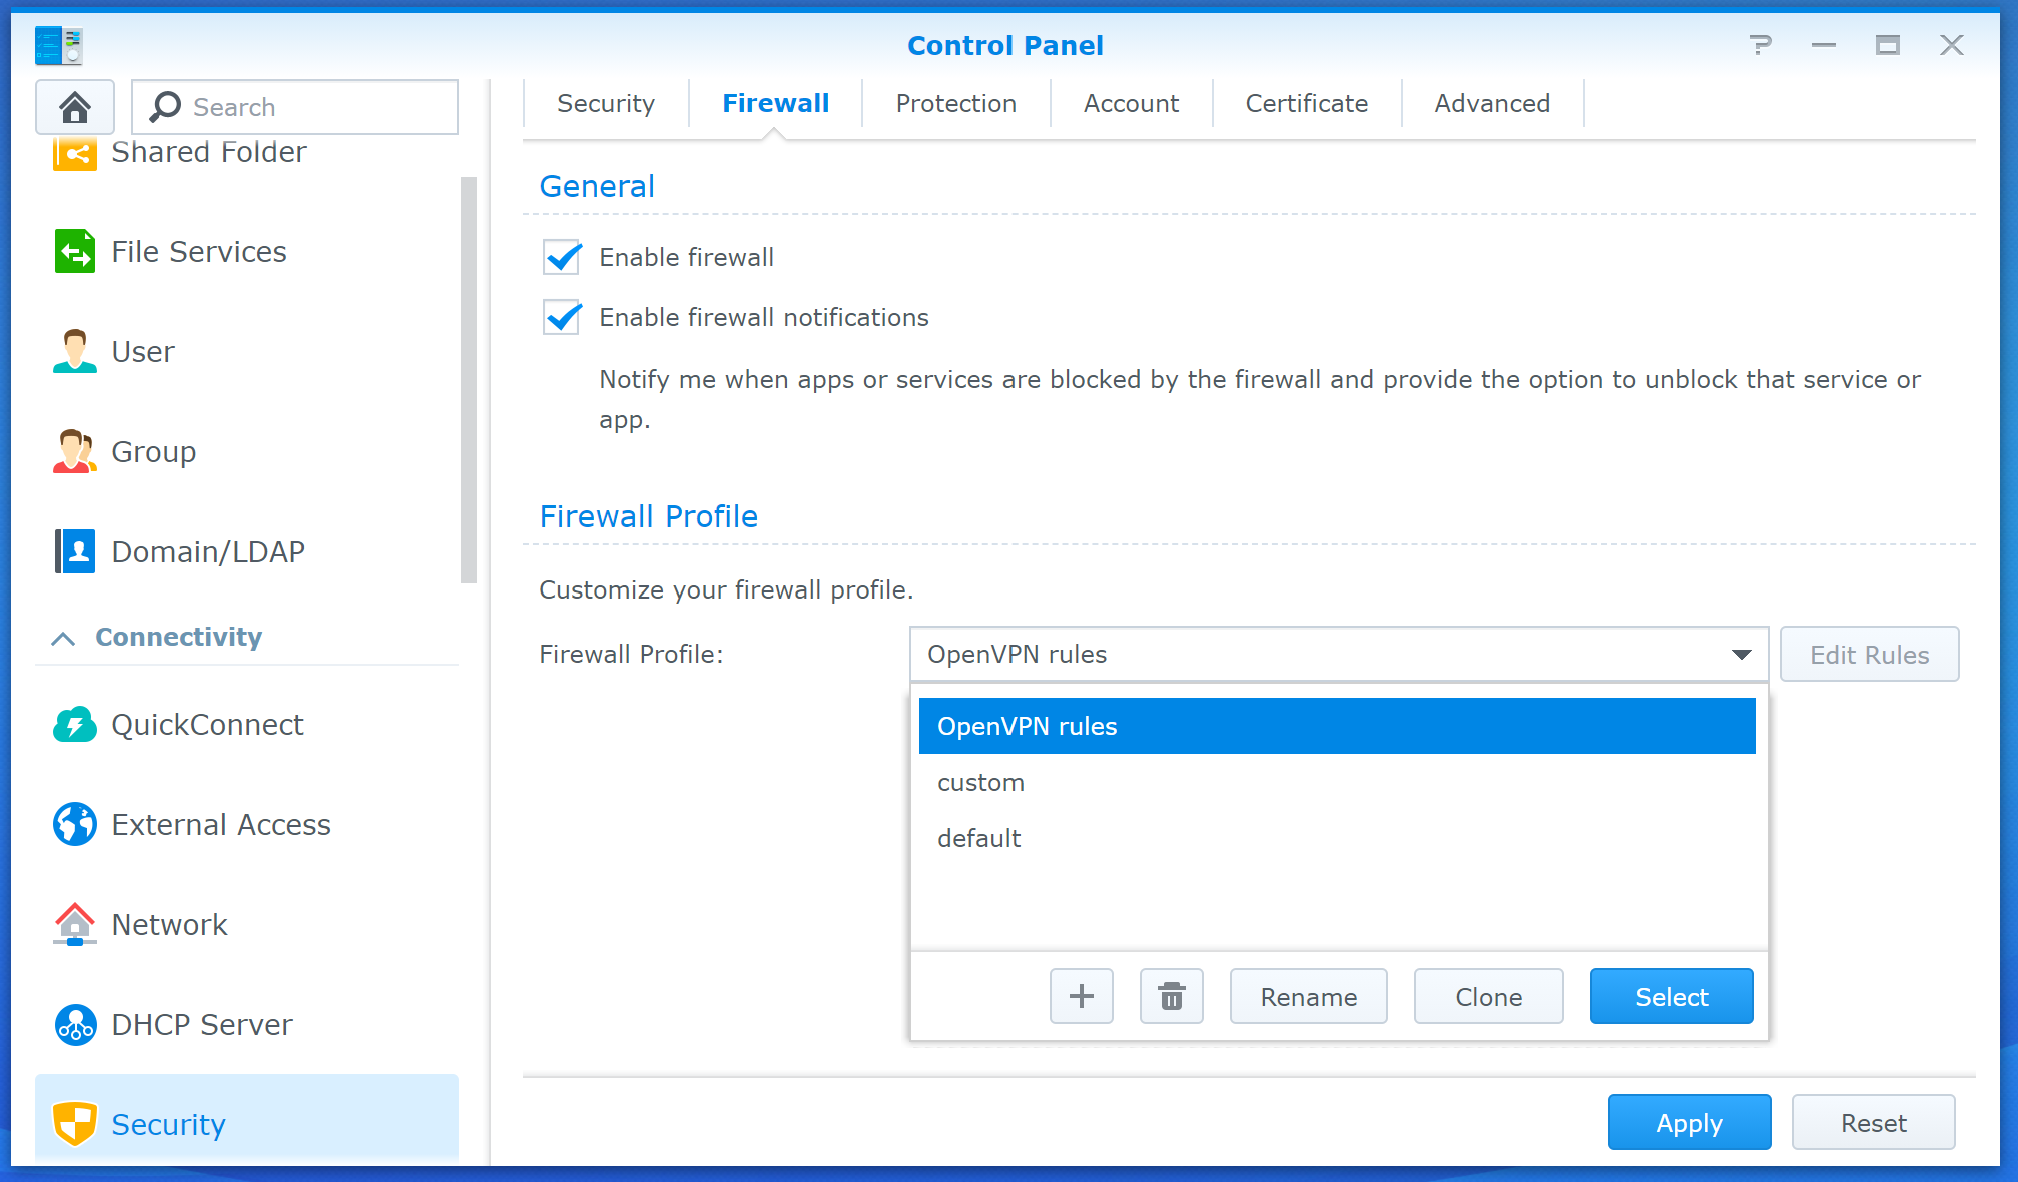
Task: Open External Access settings
Action: (x=220, y=825)
